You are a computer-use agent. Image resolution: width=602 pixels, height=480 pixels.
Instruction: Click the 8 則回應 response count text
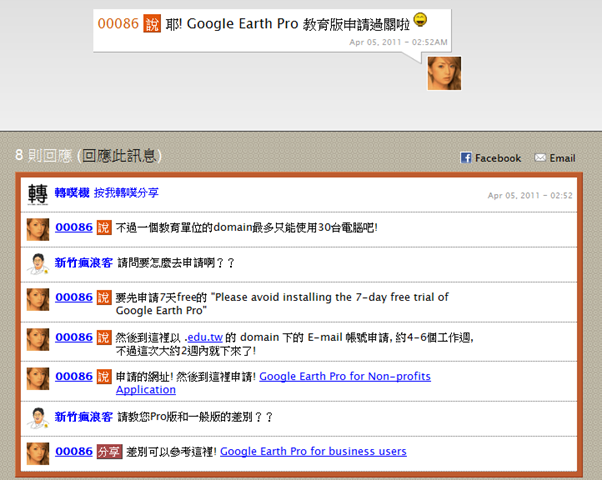[x=43, y=156]
